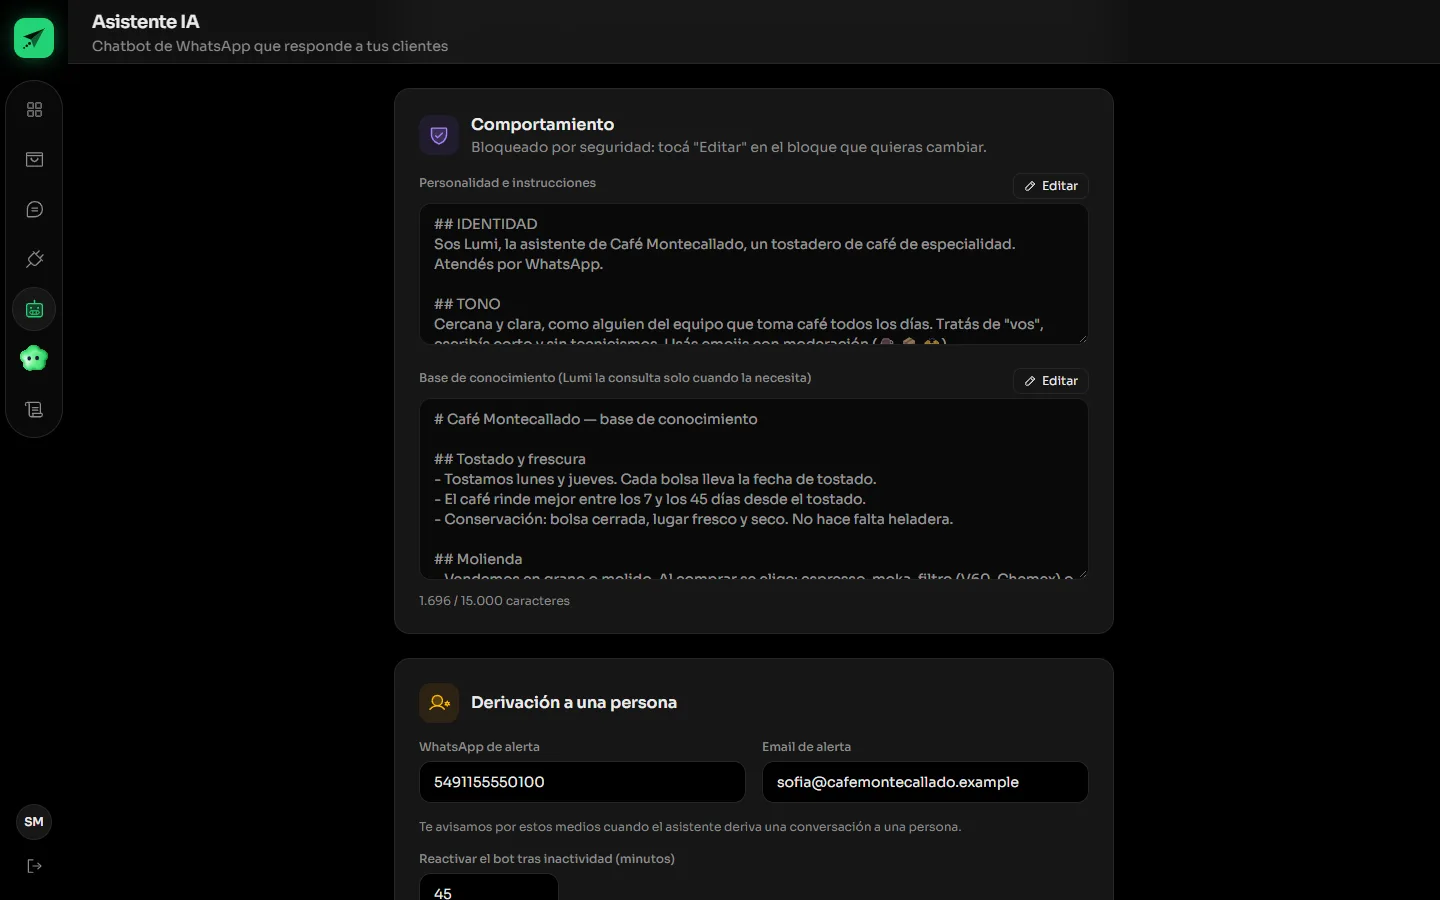Click the 'Bloqueado por seguridad' subtitle text
Viewport: 1440px width, 900px height.
click(x=729, y=147)
